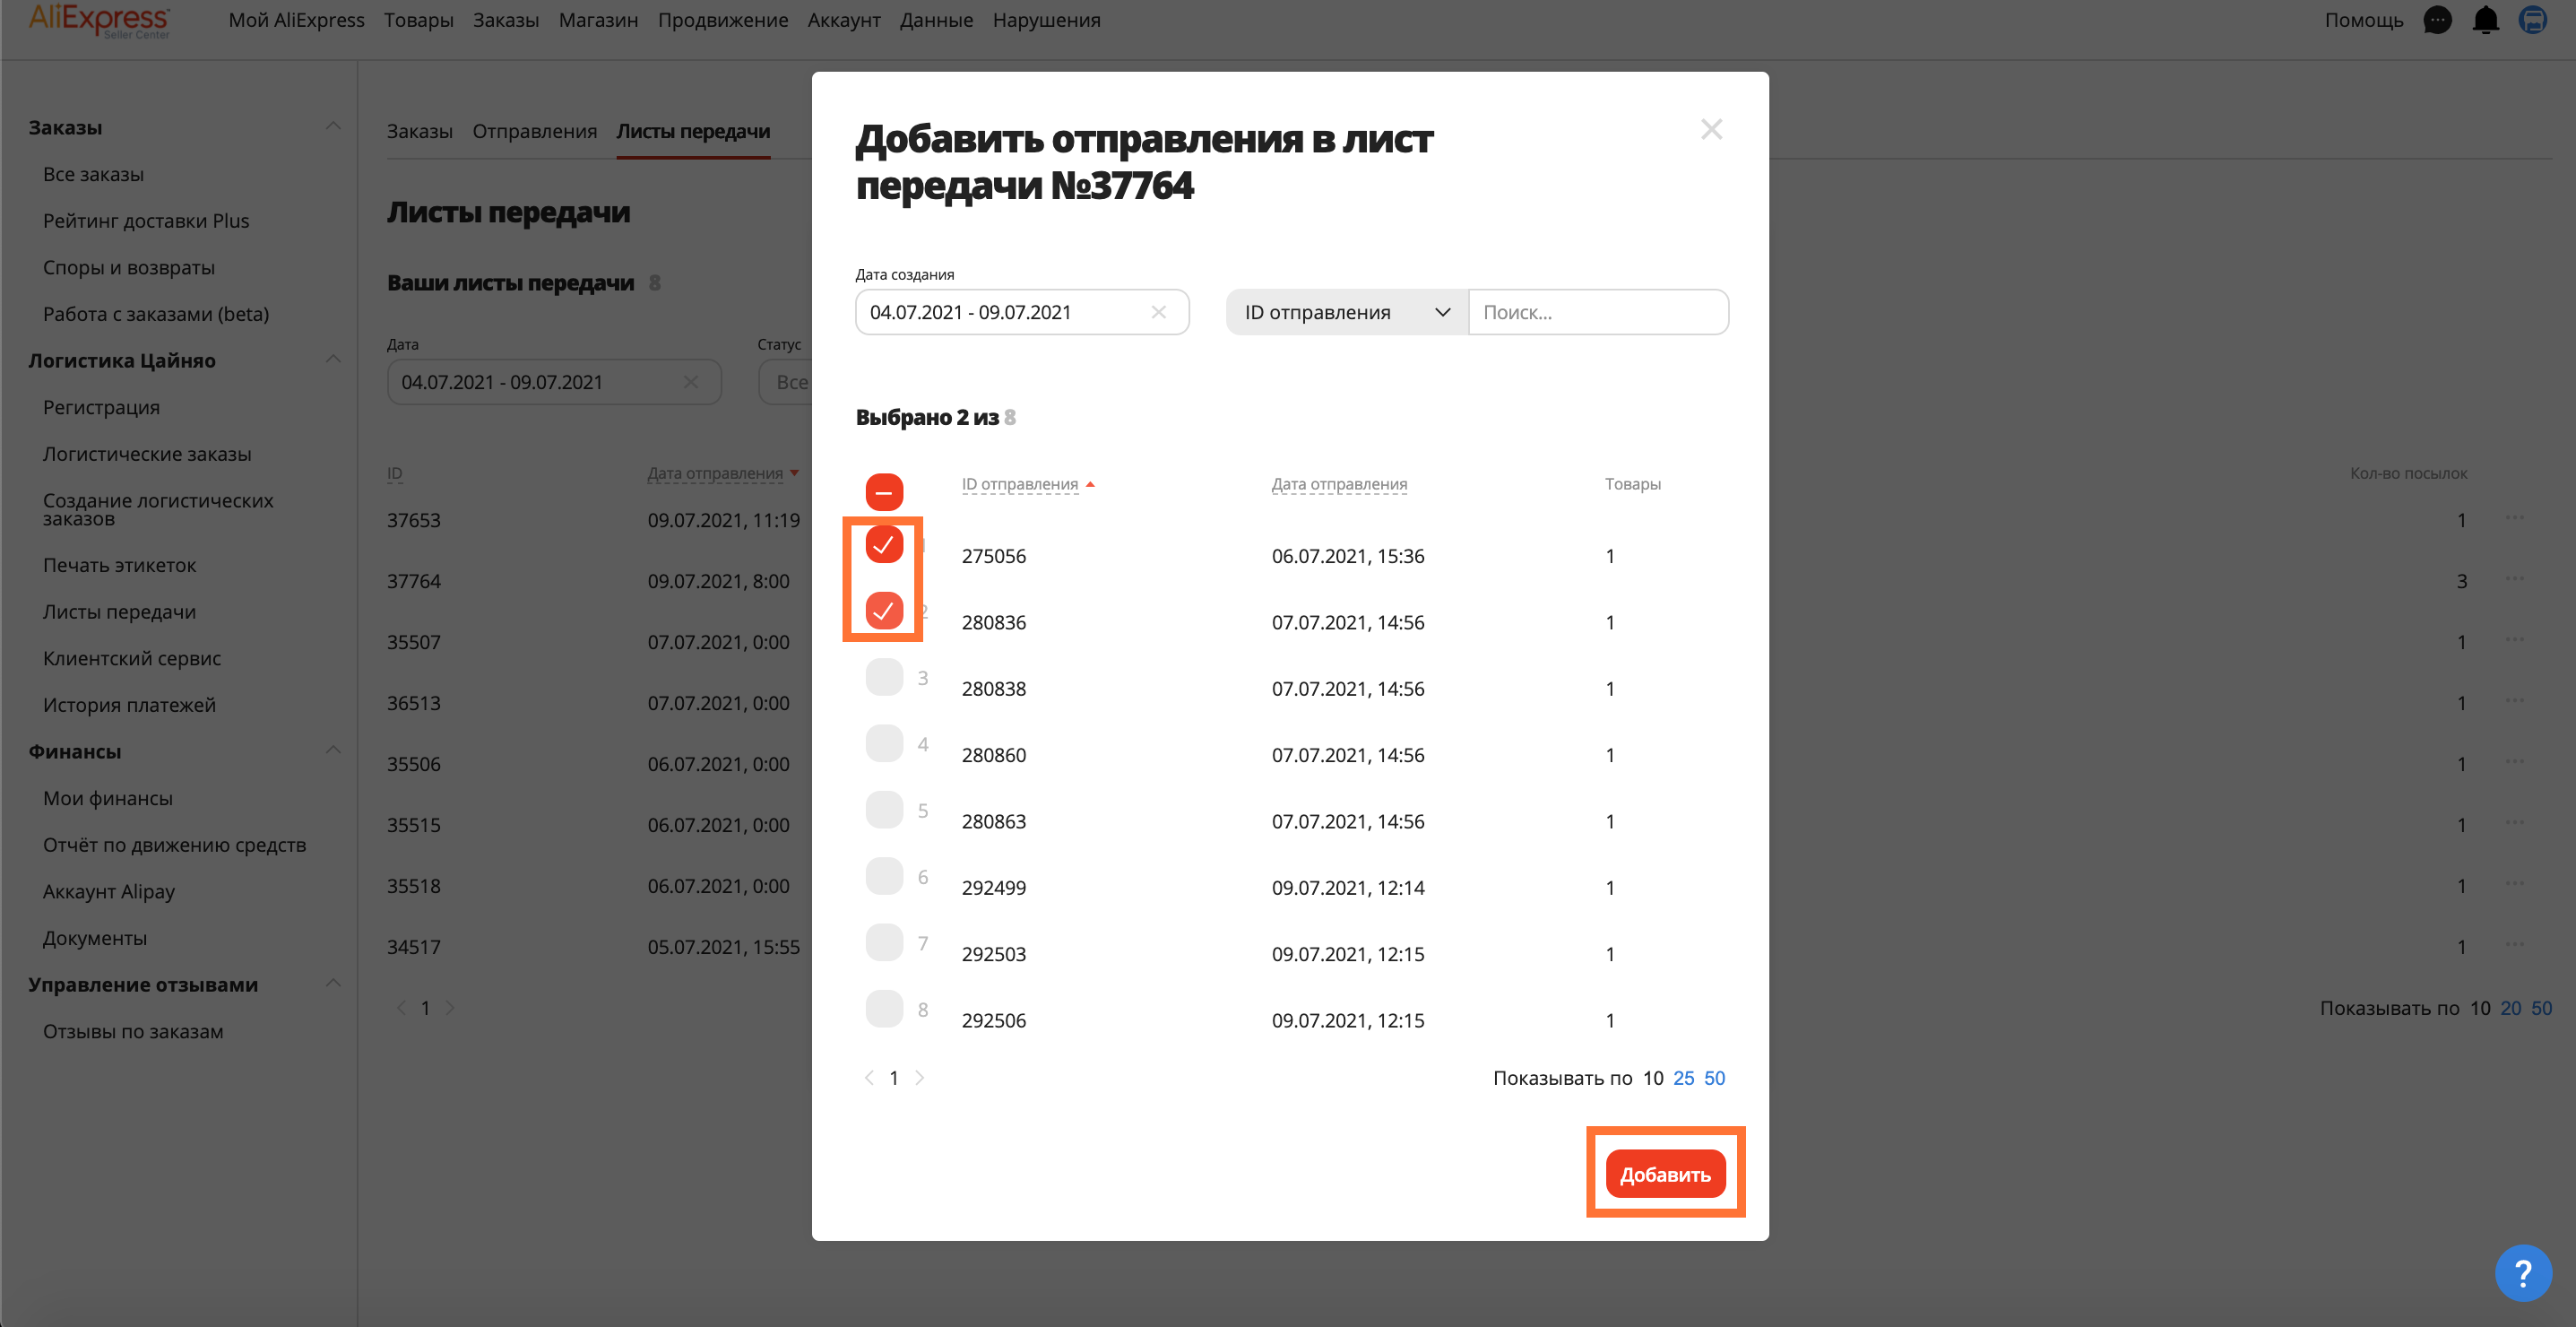Switch to the Заказы tab on page
2576x1327 pixels.
419,131
